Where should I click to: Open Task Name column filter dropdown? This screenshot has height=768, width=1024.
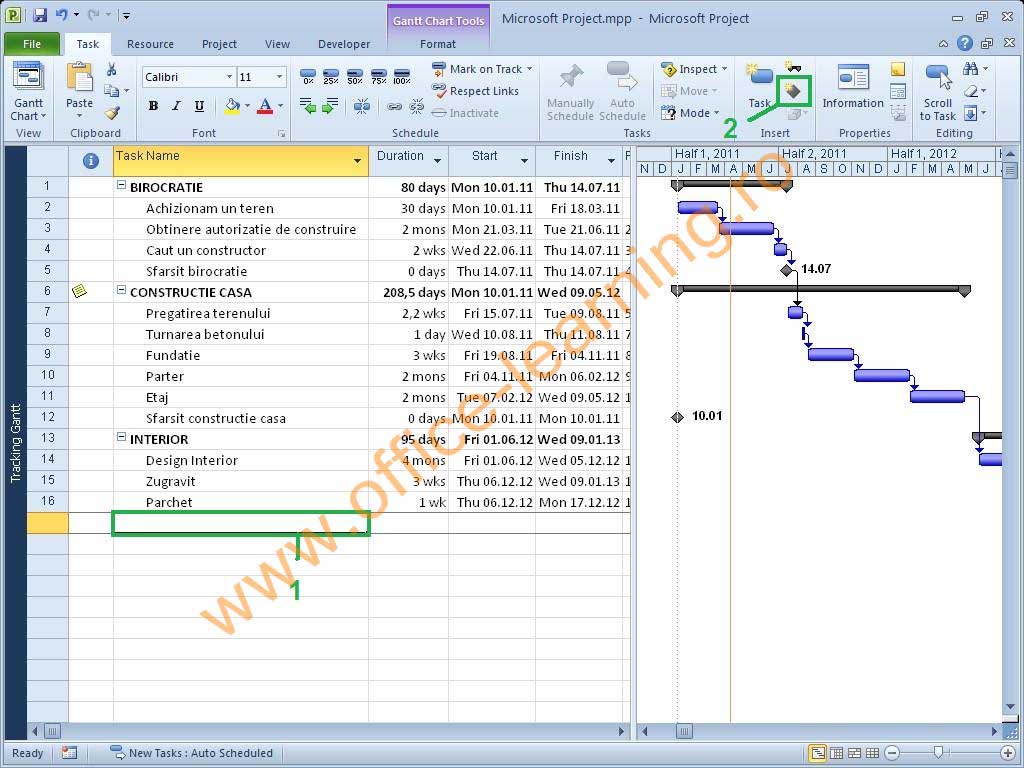[357, 161]
